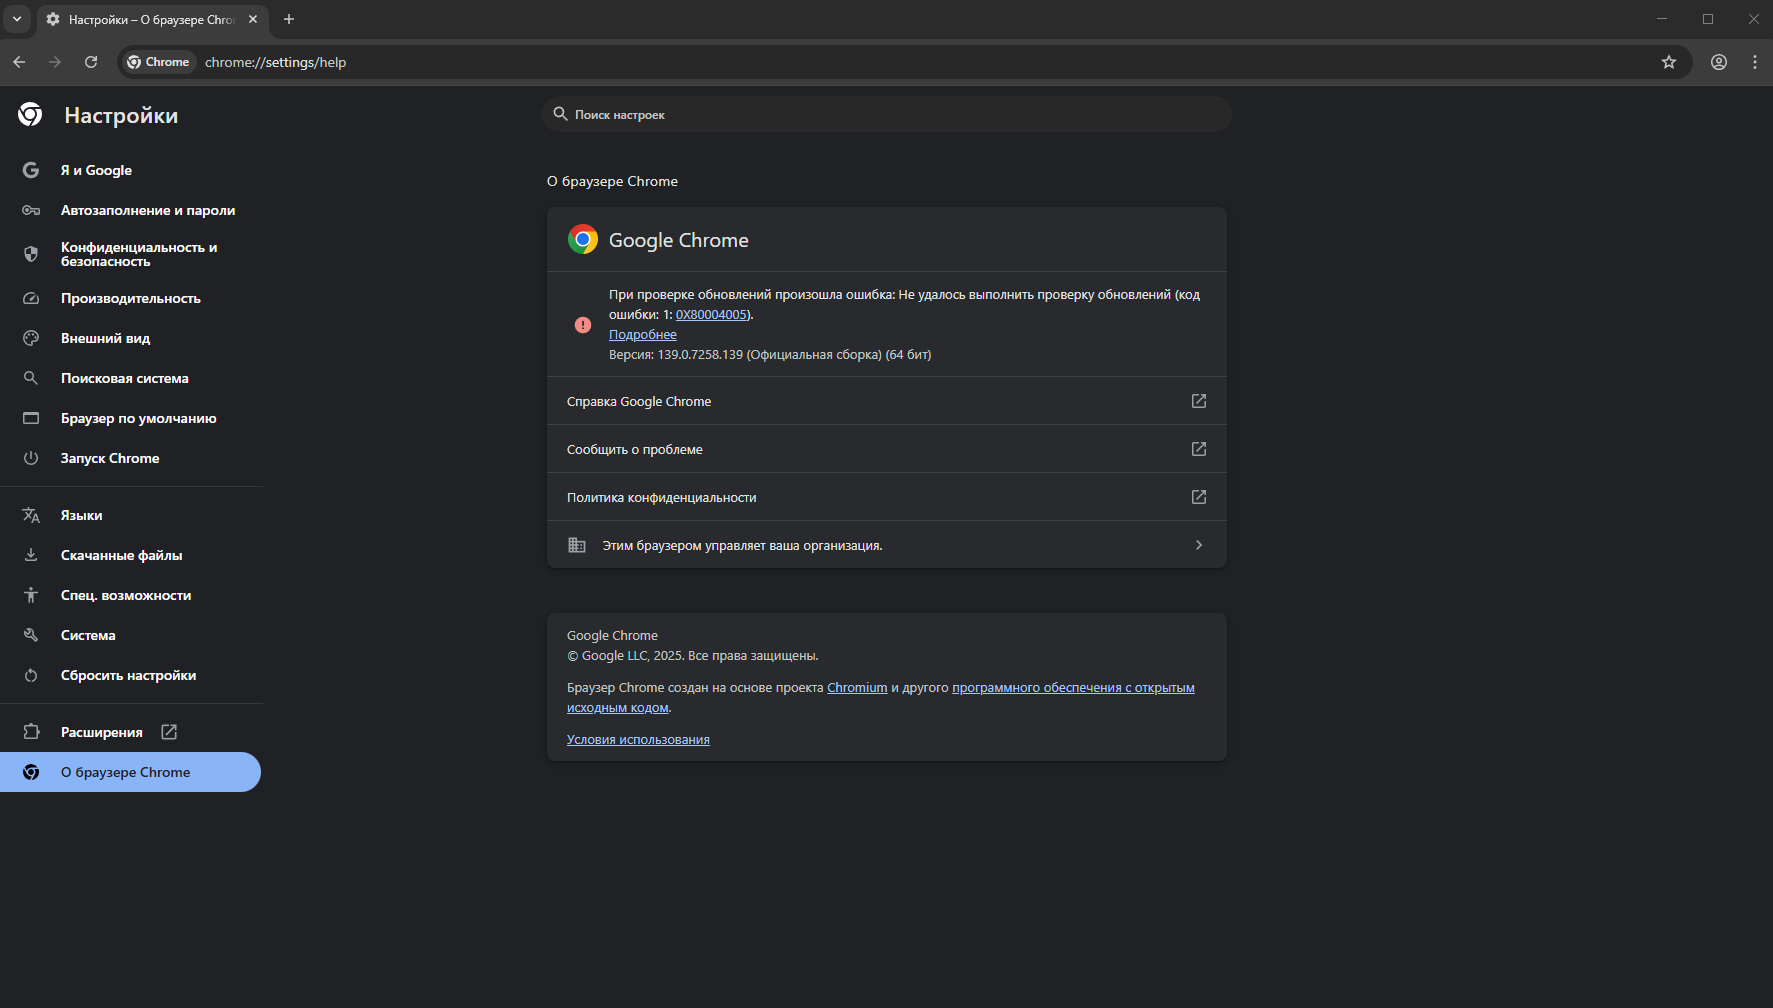This screenshot has height=1008, width=1773.
Task: Reload the page with refresh icon
Action: point(91,62)
